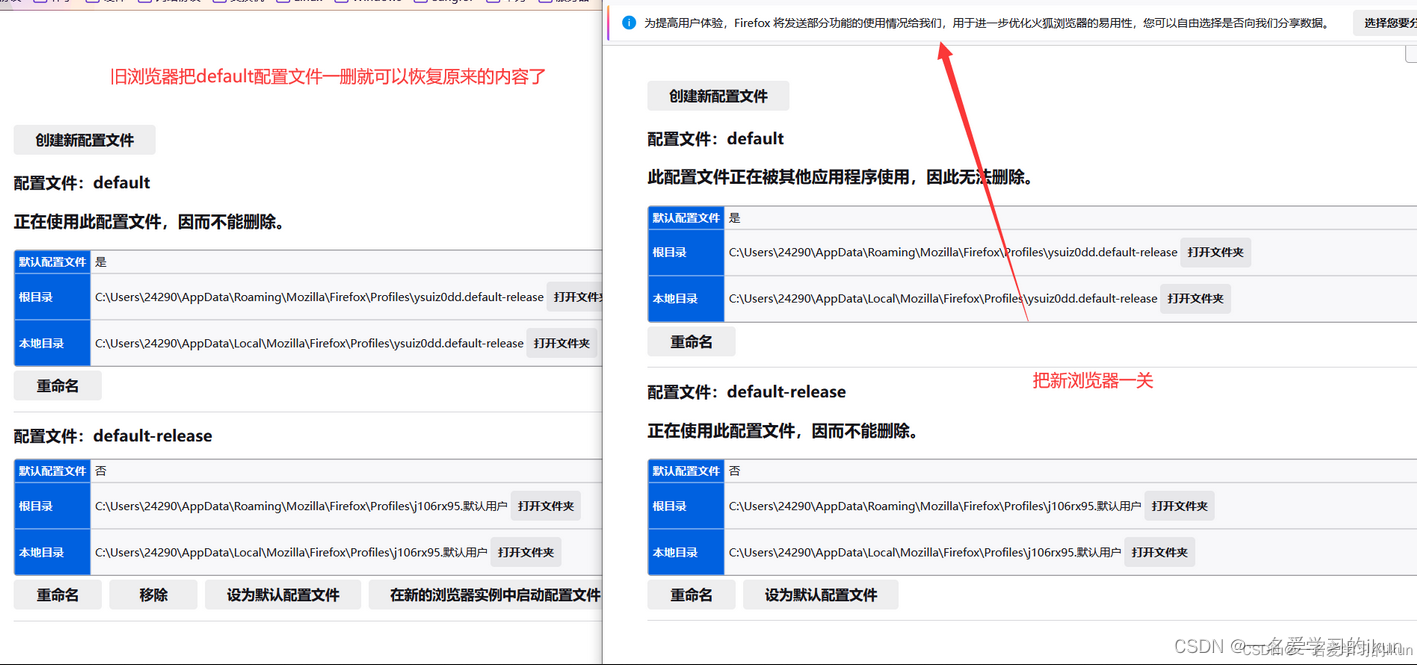Click 设为默认配置文件 in the right window
This screenshot has width=1417, height=665.
tap(821, 595)
